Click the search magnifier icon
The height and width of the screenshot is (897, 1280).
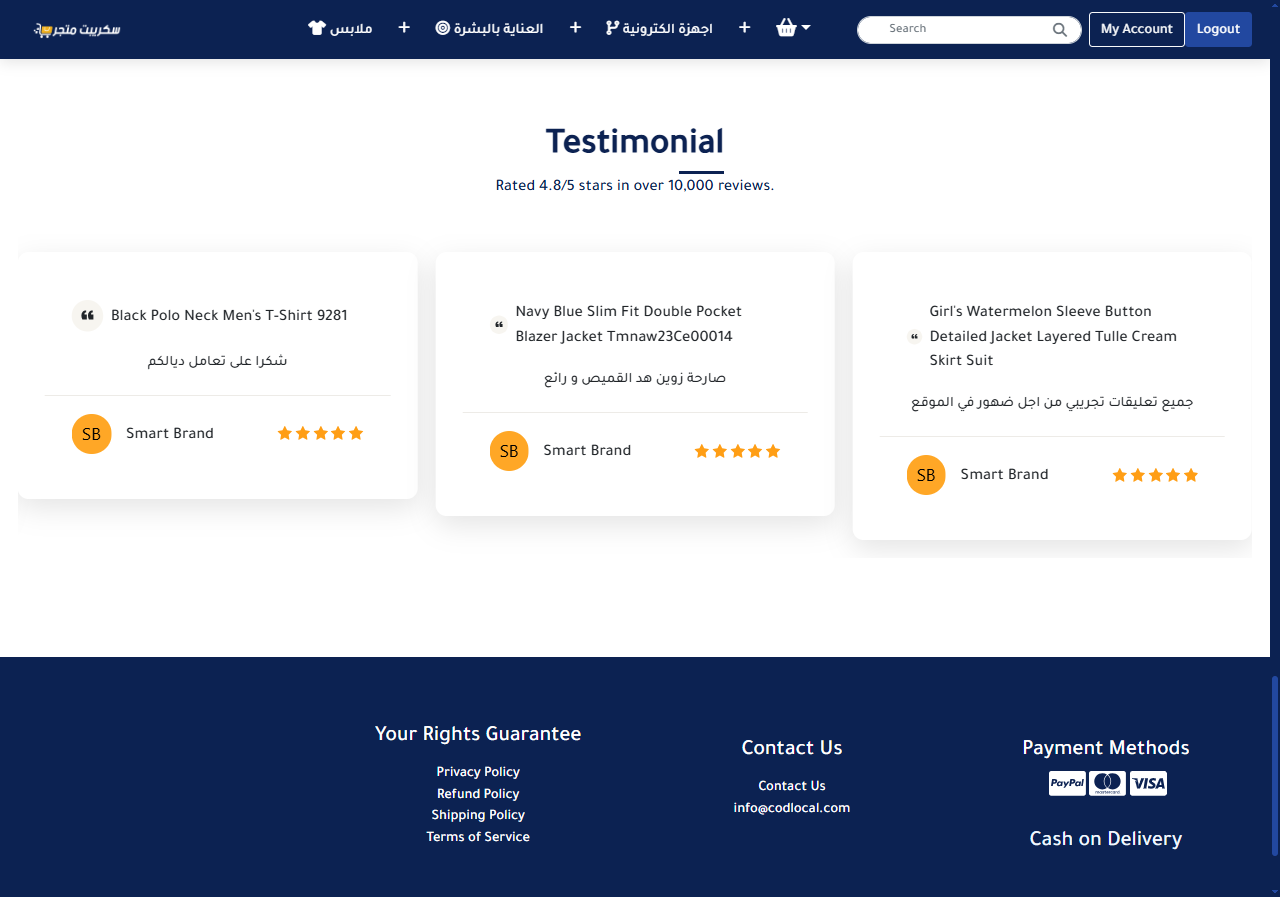1060,30
